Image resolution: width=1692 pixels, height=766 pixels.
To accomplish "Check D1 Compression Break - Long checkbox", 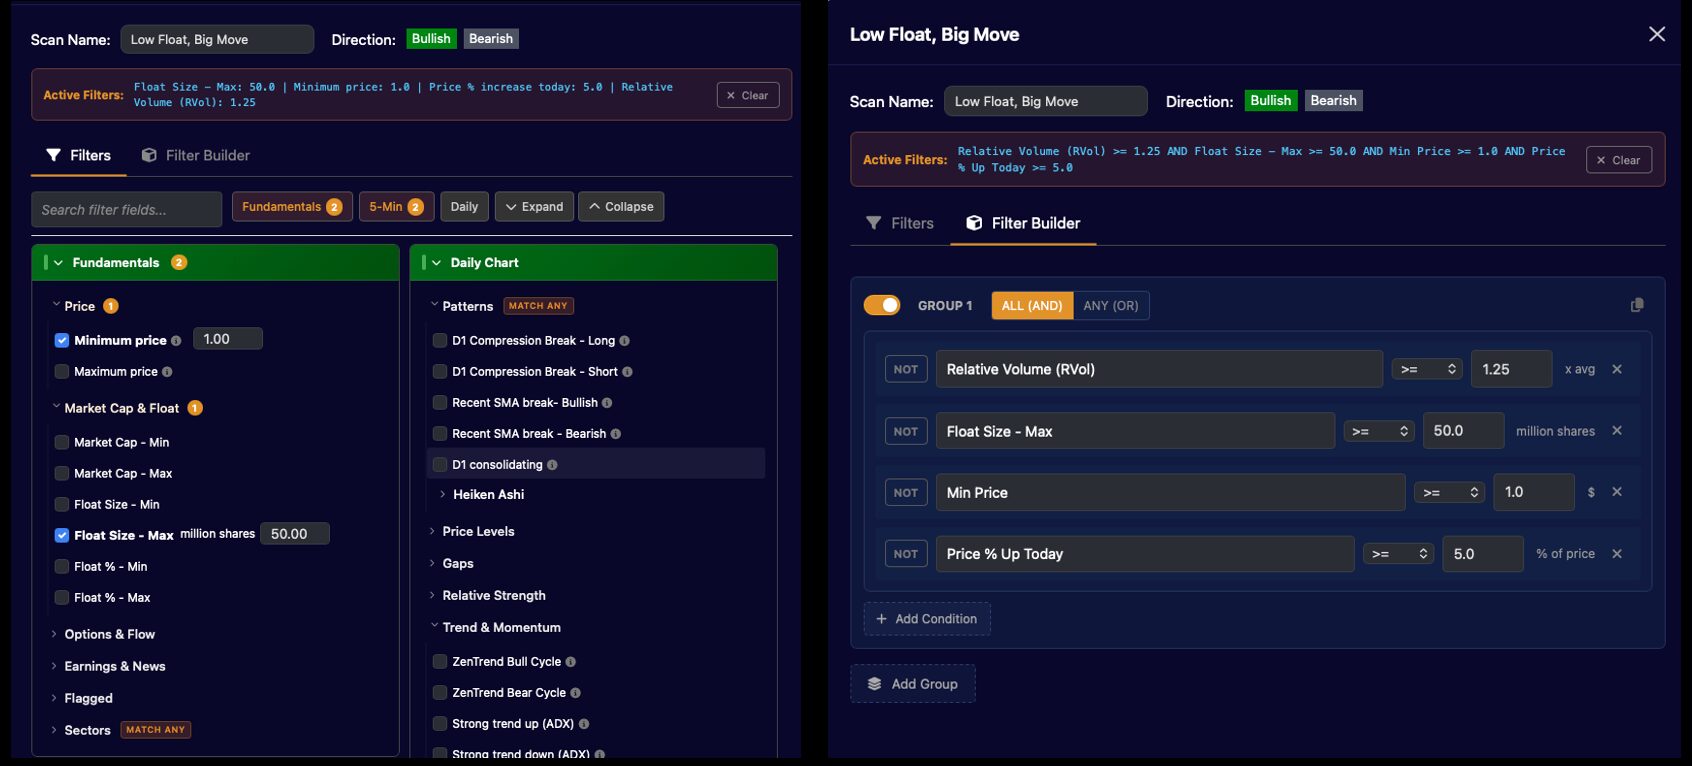I will (x=440, y=341).
